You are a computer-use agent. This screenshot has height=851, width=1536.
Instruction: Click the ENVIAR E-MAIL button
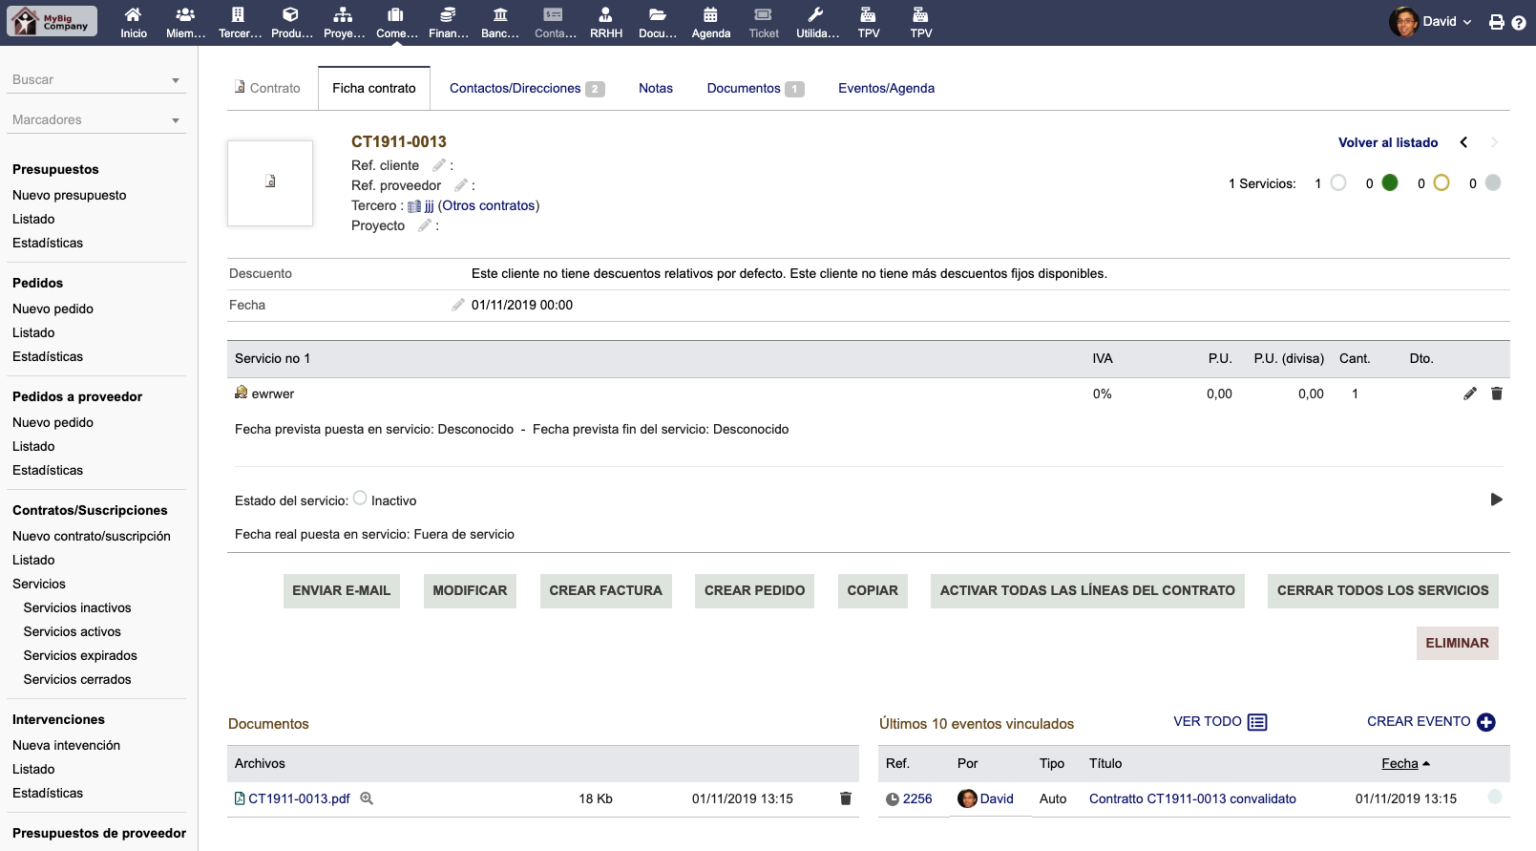(x=341, y=591)
